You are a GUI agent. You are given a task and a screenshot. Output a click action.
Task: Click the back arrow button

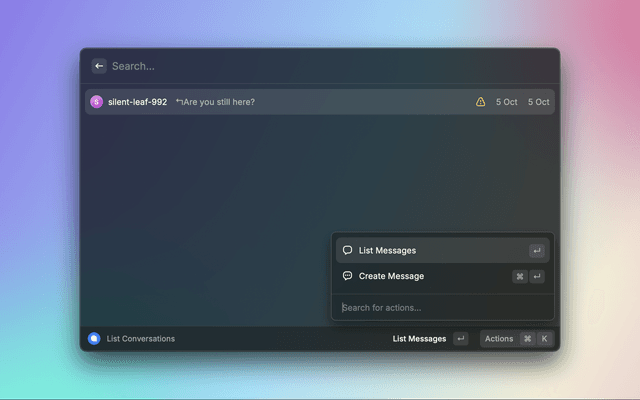[x=99, y=66]
